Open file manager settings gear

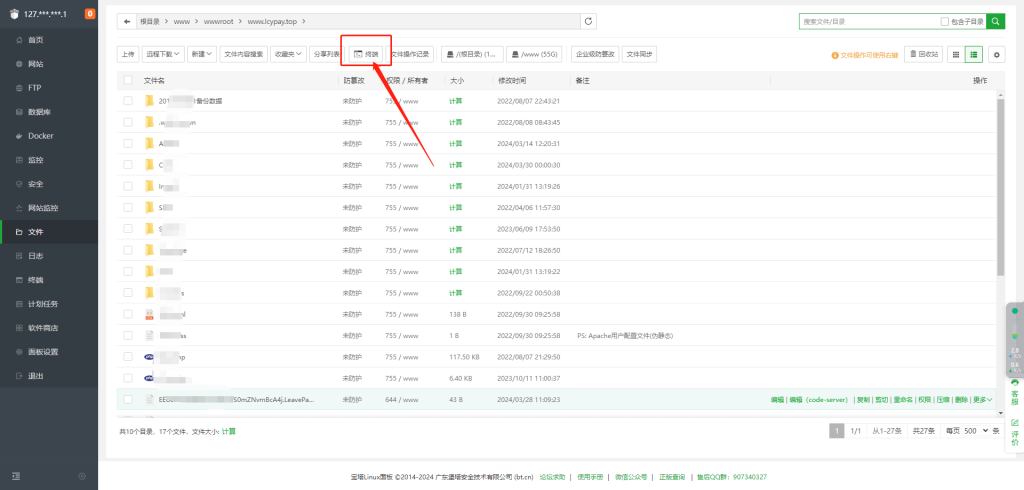click(x=996, y=54)
